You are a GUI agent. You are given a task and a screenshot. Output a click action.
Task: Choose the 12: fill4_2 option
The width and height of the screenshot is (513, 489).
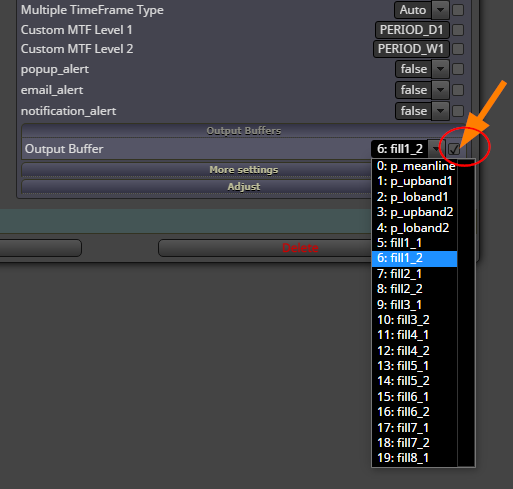pos(414,350)
